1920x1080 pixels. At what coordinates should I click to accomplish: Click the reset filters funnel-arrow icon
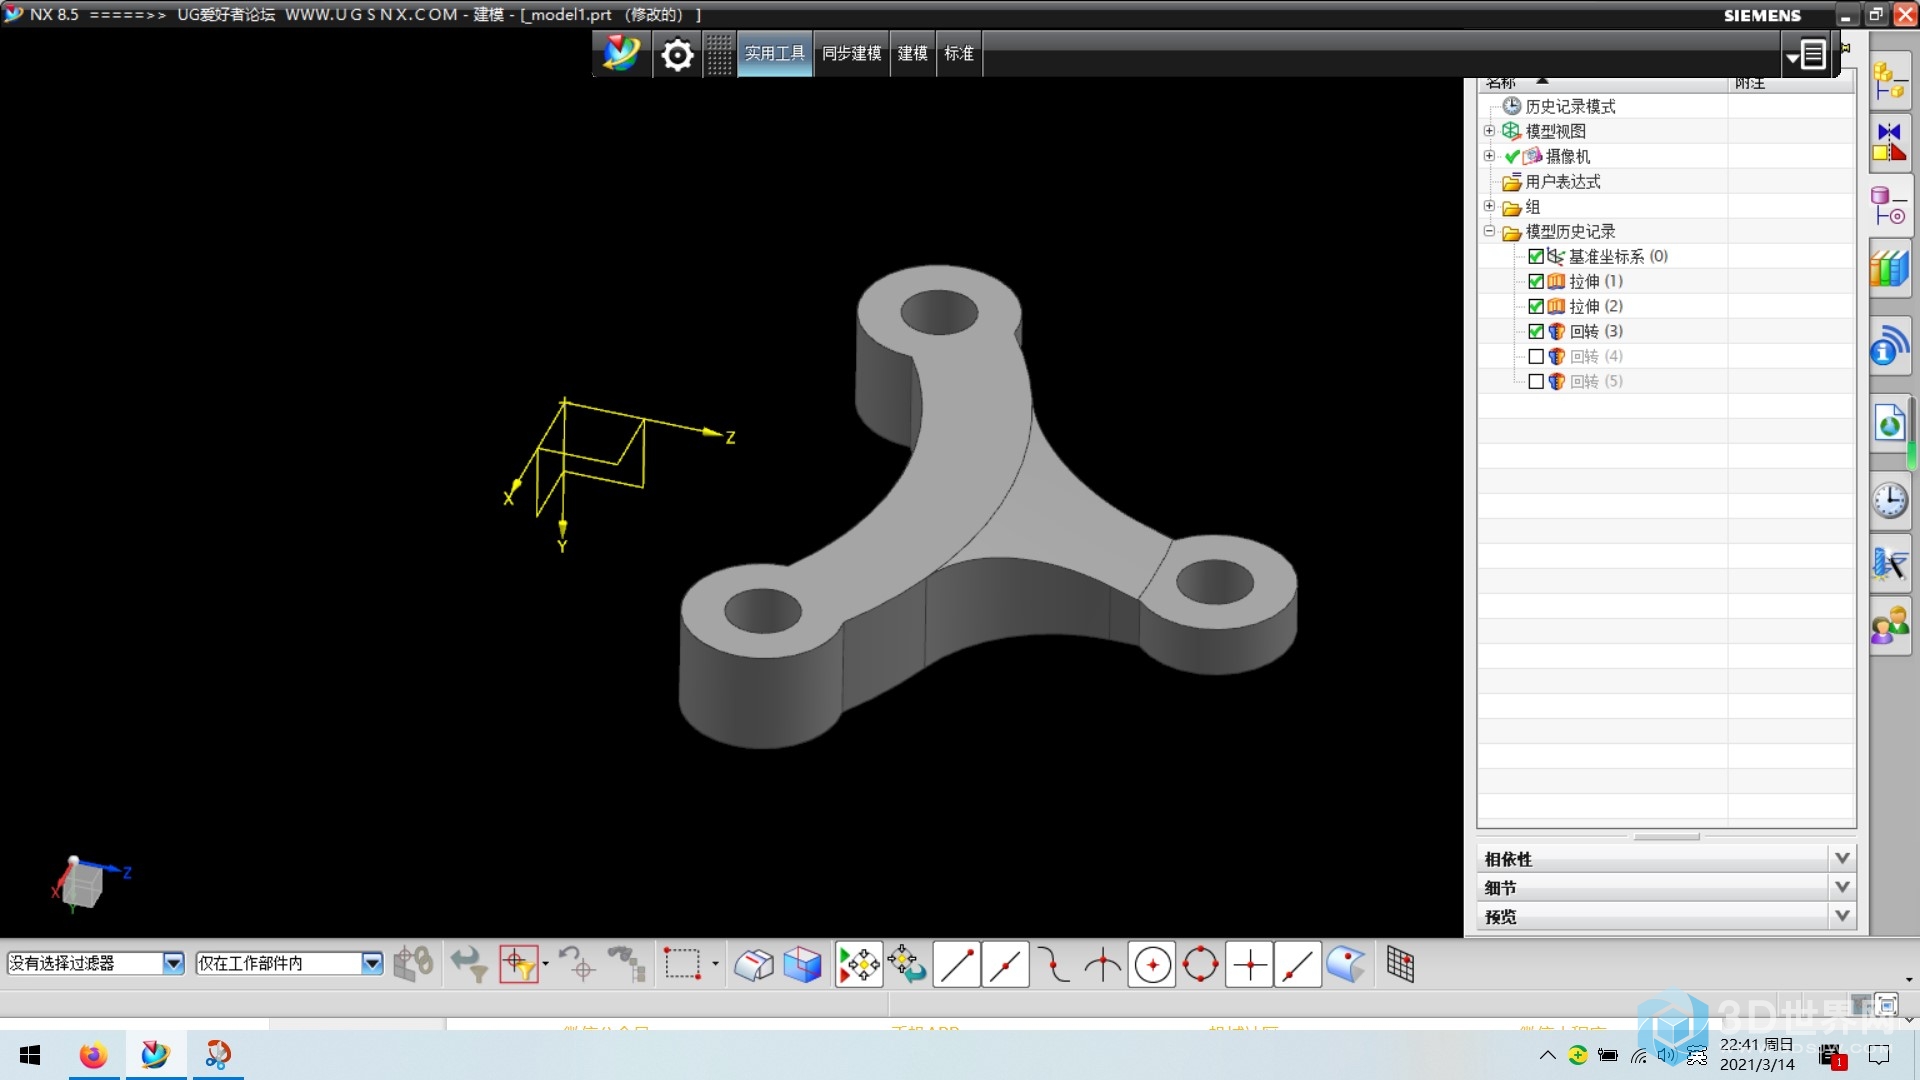click(x=468, y=965)
